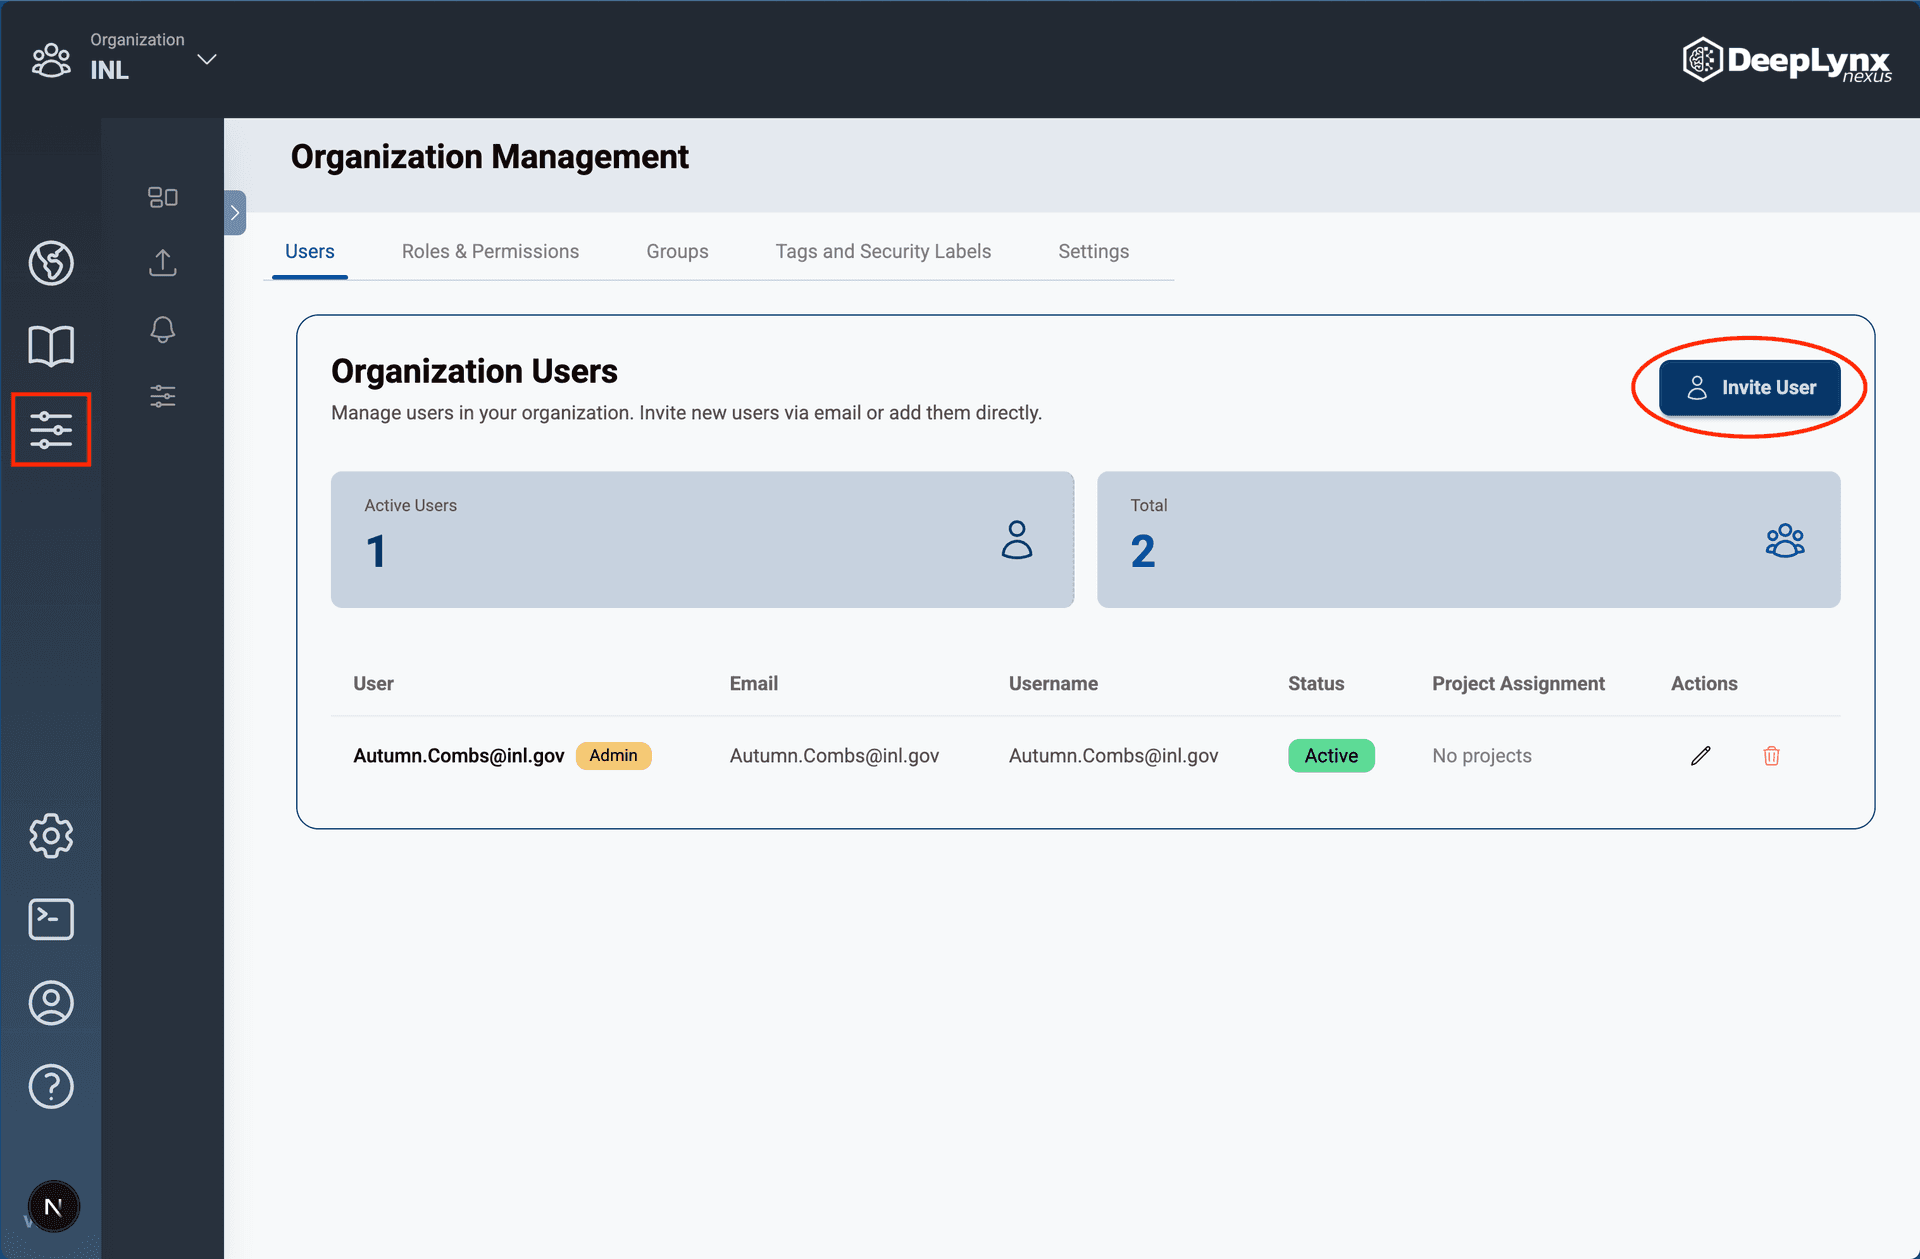Open the documentation book icon
1920x1259 pixels.
click(x=51, y=345)
